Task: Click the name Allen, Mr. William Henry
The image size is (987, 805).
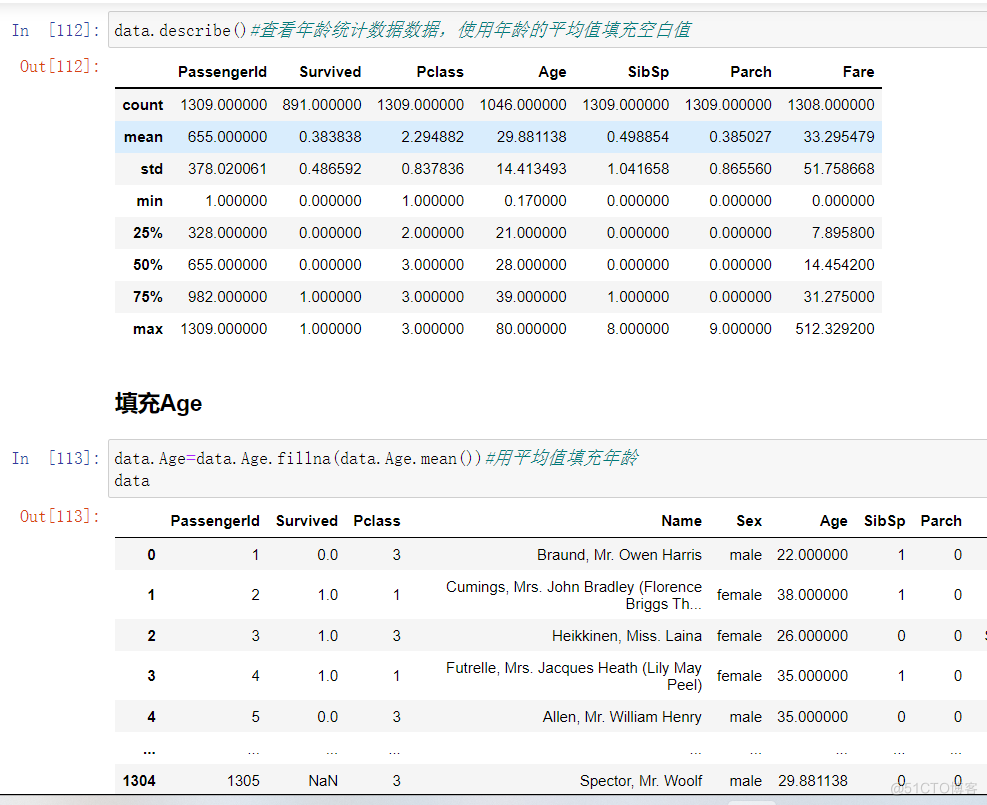Action: tap(622, 717)
